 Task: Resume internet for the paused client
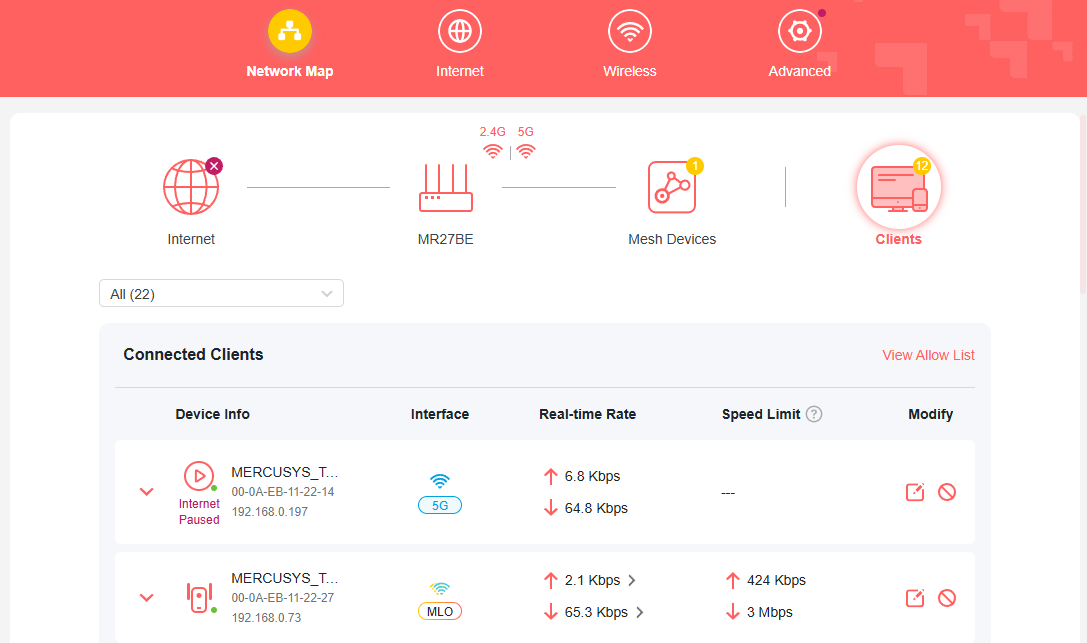coord(199,475)
